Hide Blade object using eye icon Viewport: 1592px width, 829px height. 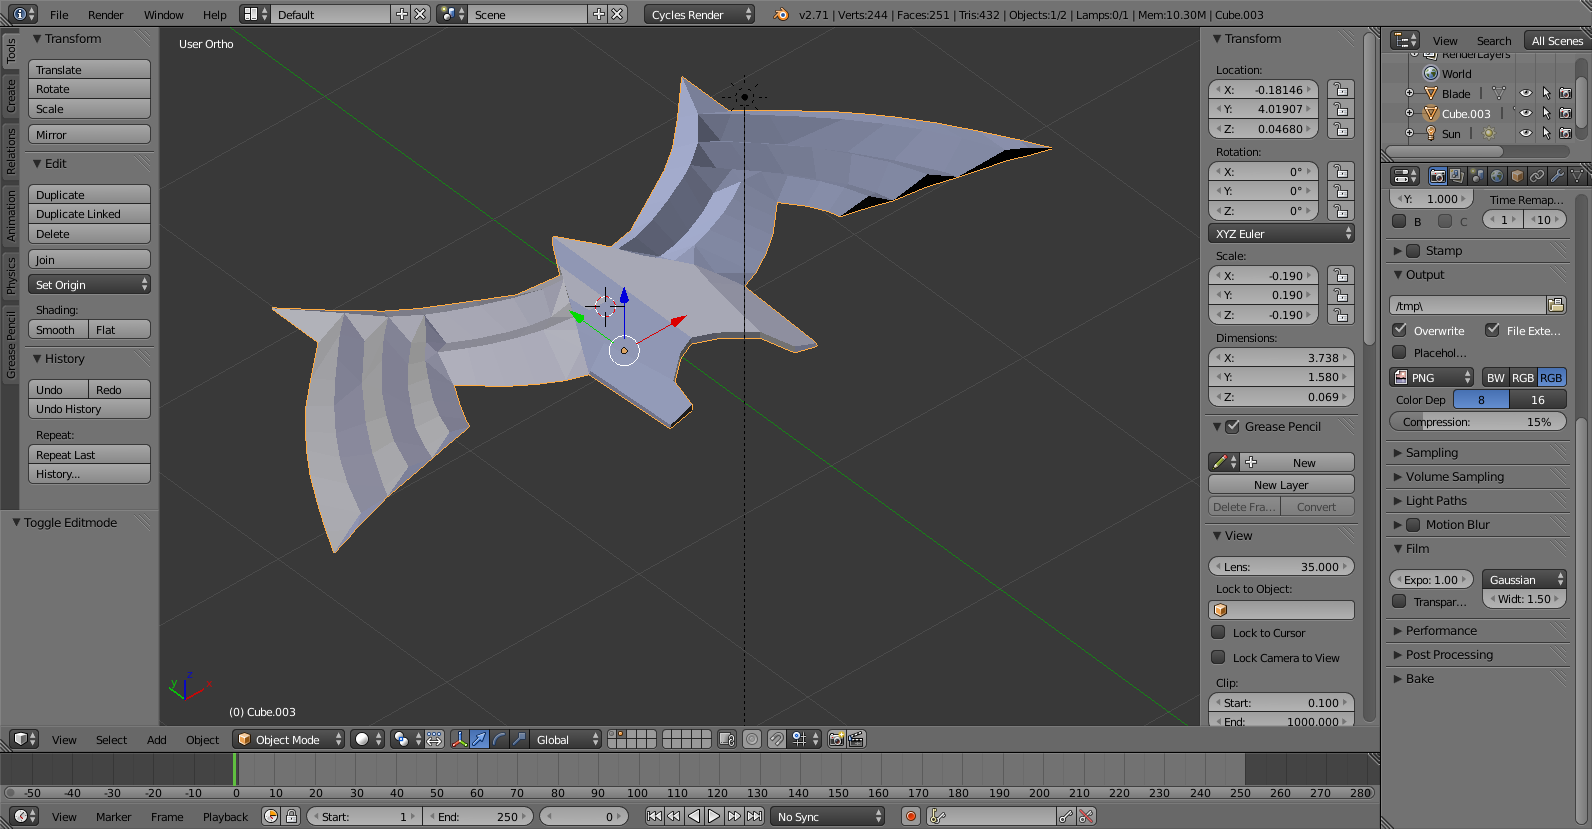(x=1526, y=93)
